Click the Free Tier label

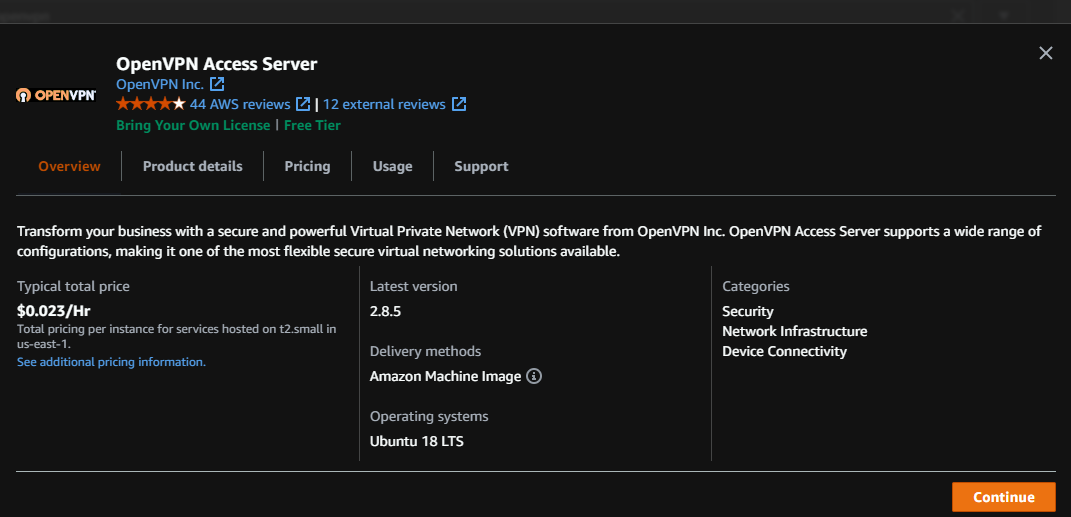click(312, 125)
